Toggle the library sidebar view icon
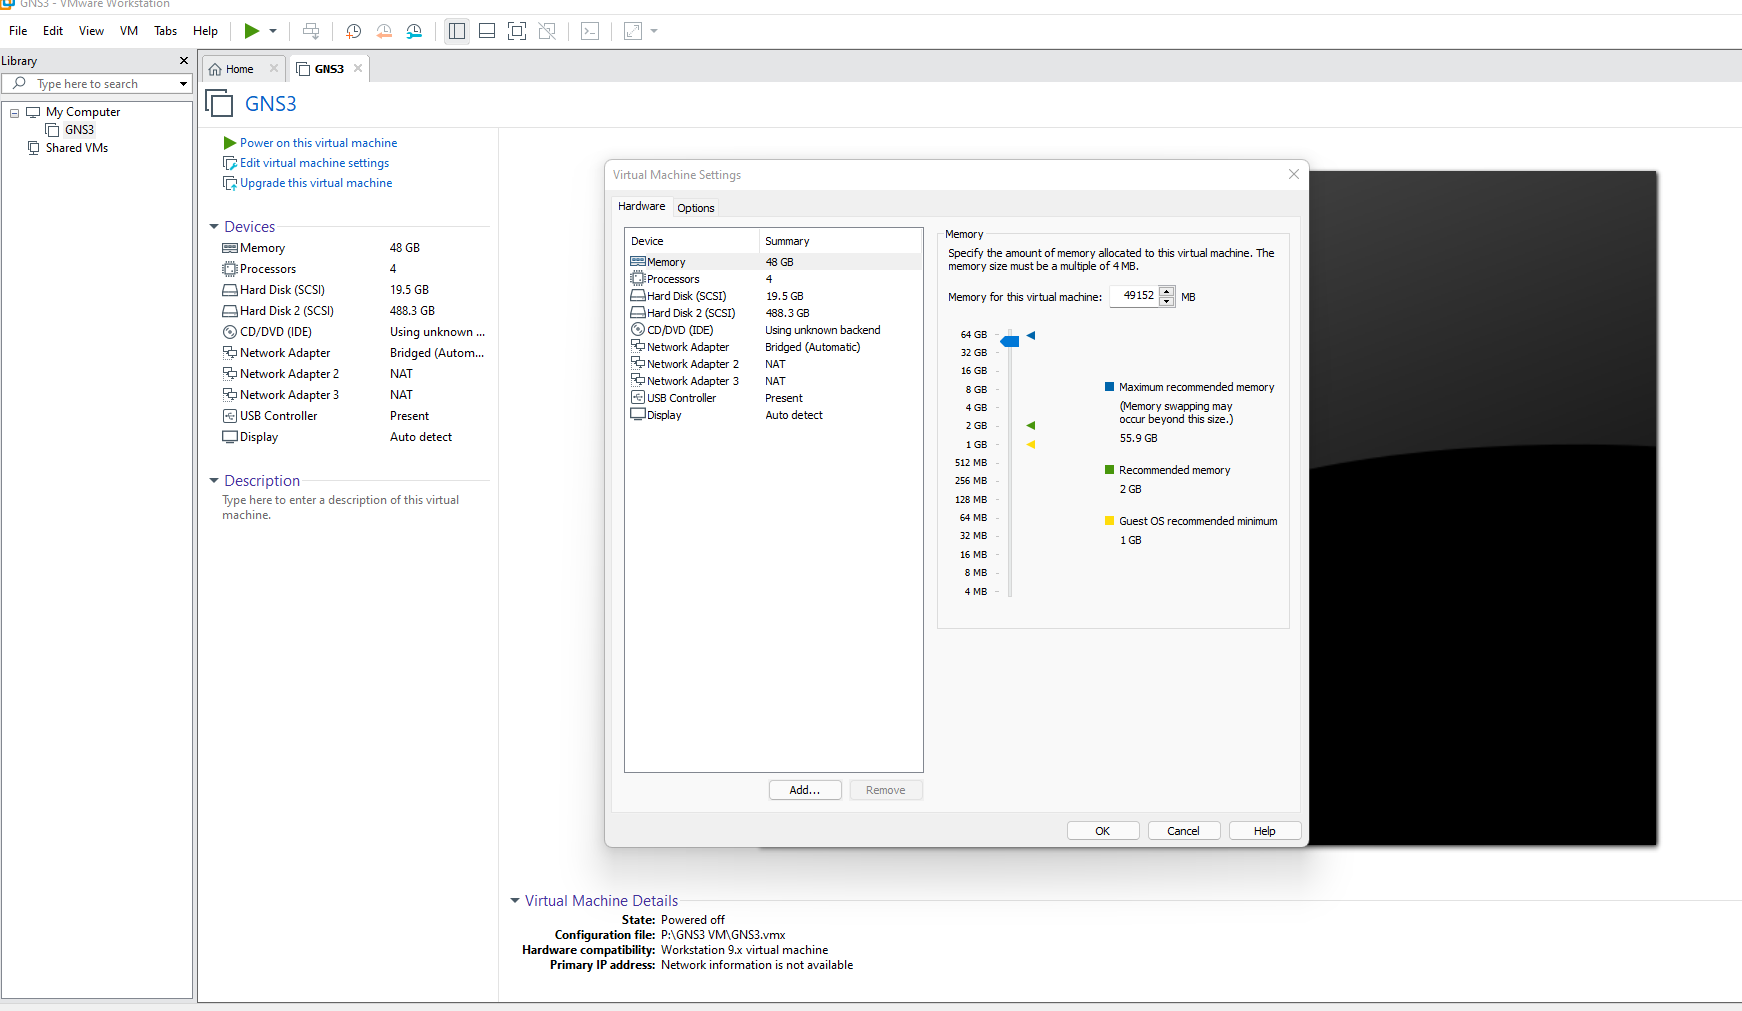Image resolution: width=1742 pixels, height=1011 pixels. (457, 31)
